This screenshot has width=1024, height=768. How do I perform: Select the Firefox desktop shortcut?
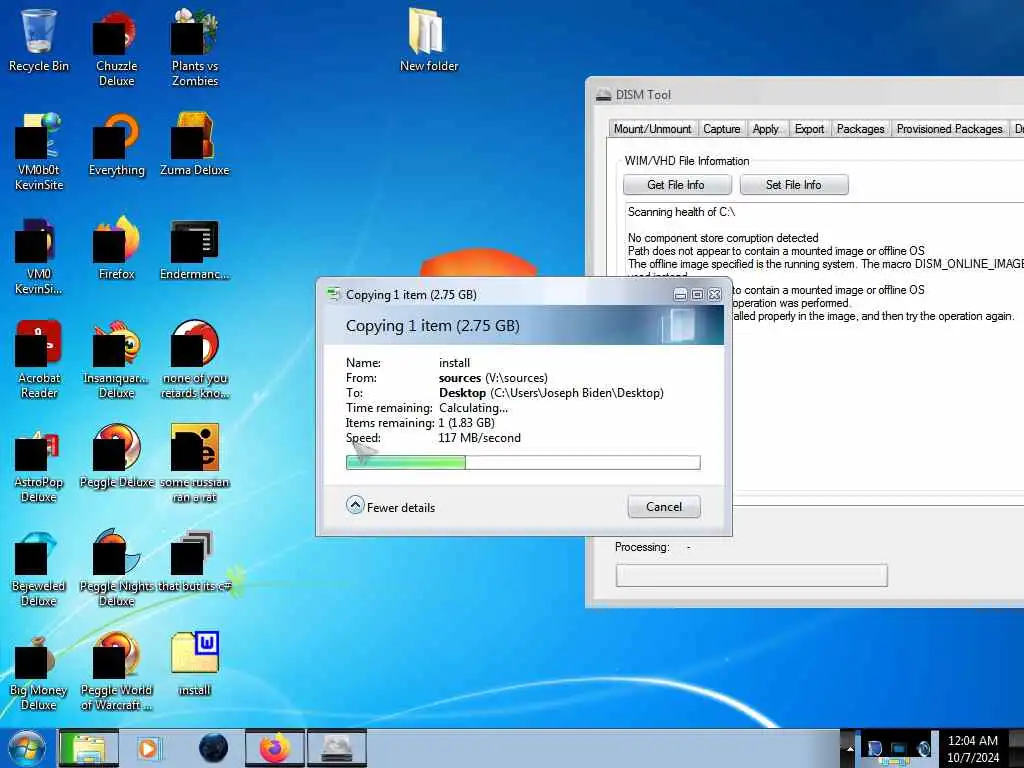[116, 249]
